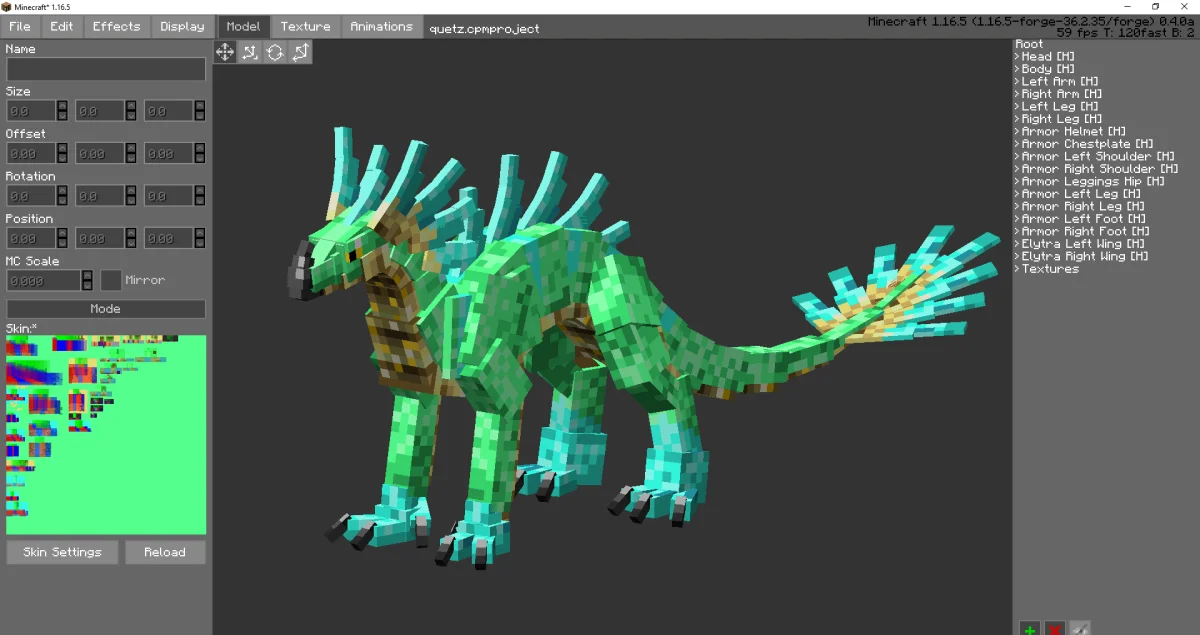Select the Armor Right Foot [H] item
The image size is (1200, 635).
tap(1086, 232)
